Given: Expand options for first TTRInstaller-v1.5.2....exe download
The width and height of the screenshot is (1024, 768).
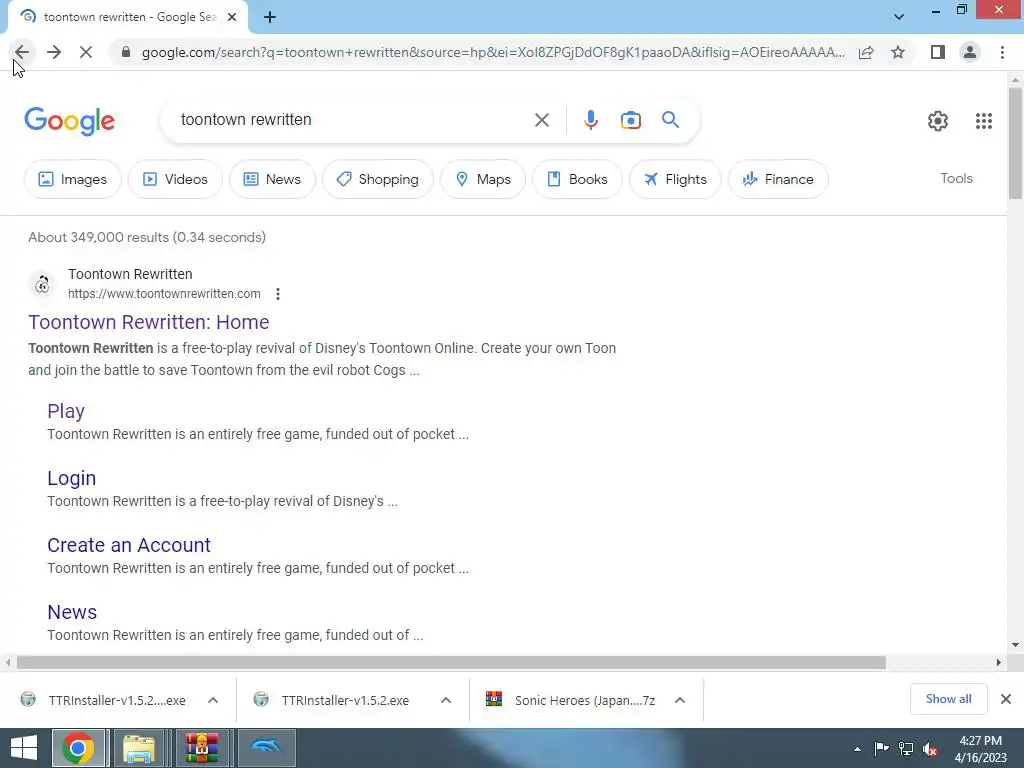Looking at the screenshot, I should [x=213, y=700].
